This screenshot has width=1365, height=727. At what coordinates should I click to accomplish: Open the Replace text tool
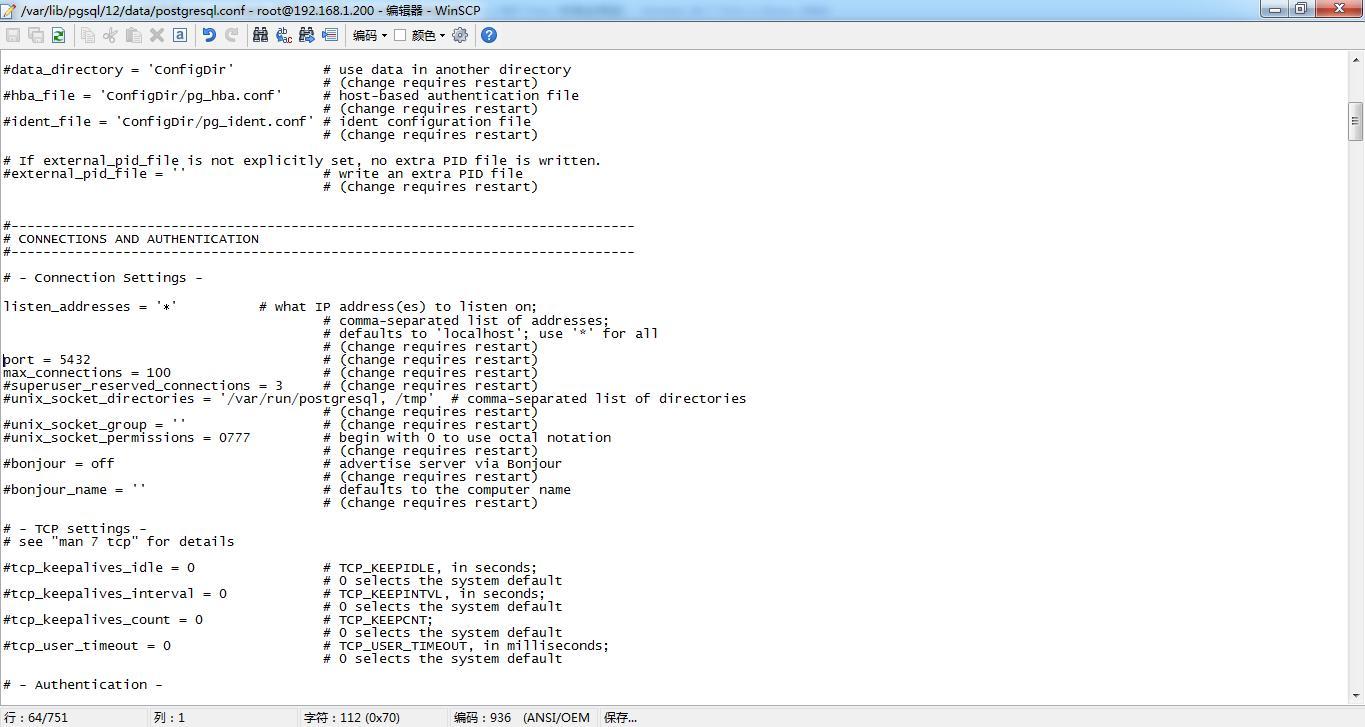(x=284, y=35)
